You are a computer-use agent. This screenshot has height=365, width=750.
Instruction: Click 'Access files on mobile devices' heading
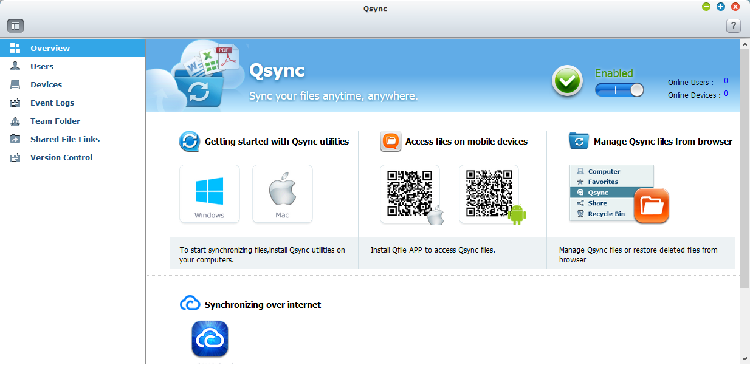pos(466,142)
